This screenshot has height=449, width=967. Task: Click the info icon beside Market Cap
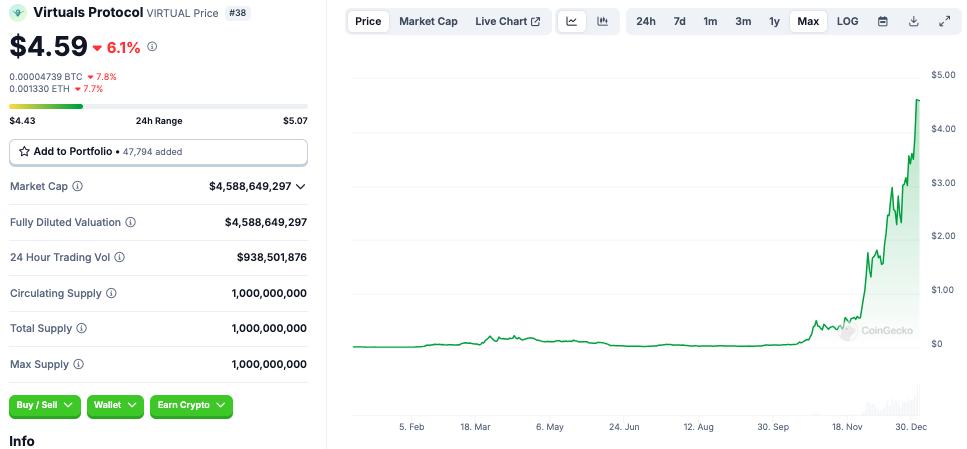(x=78, y=186)
